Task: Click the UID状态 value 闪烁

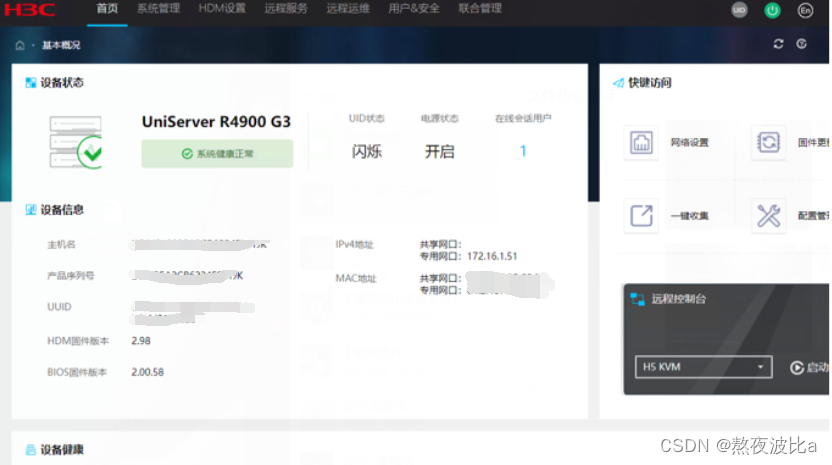Action: click(x=367, y=151)
